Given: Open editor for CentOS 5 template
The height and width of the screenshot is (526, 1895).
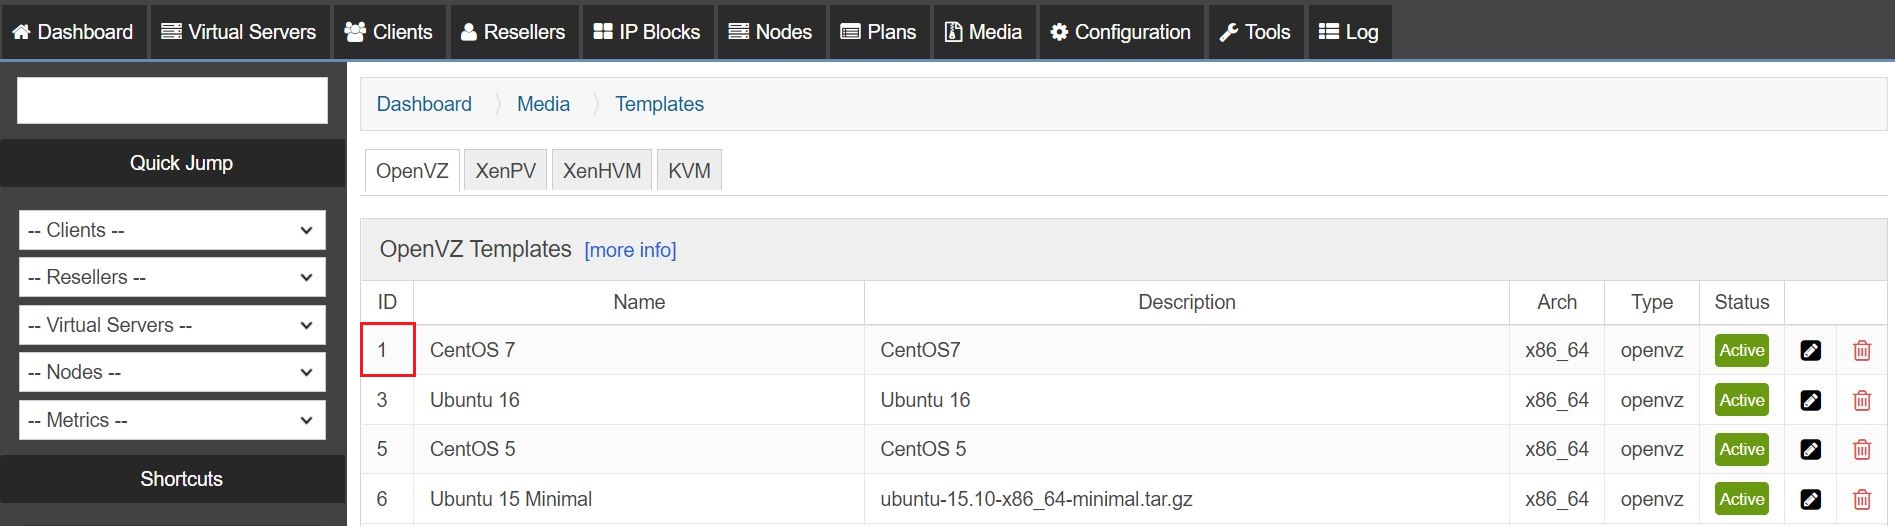Looking at the screenshot, I should (x=1810, y=450).
